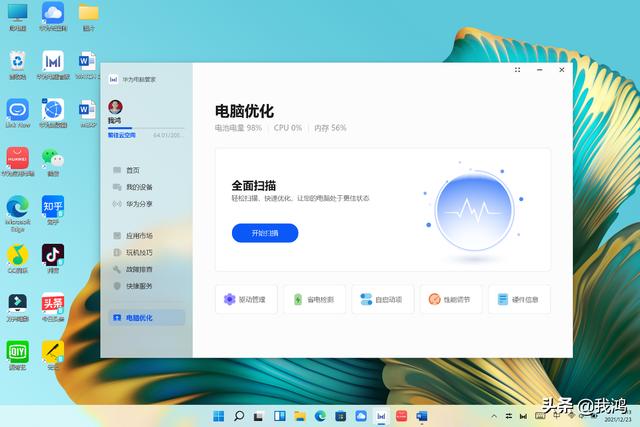Open 应用市场 app market in sidebar

click(138, 236)
